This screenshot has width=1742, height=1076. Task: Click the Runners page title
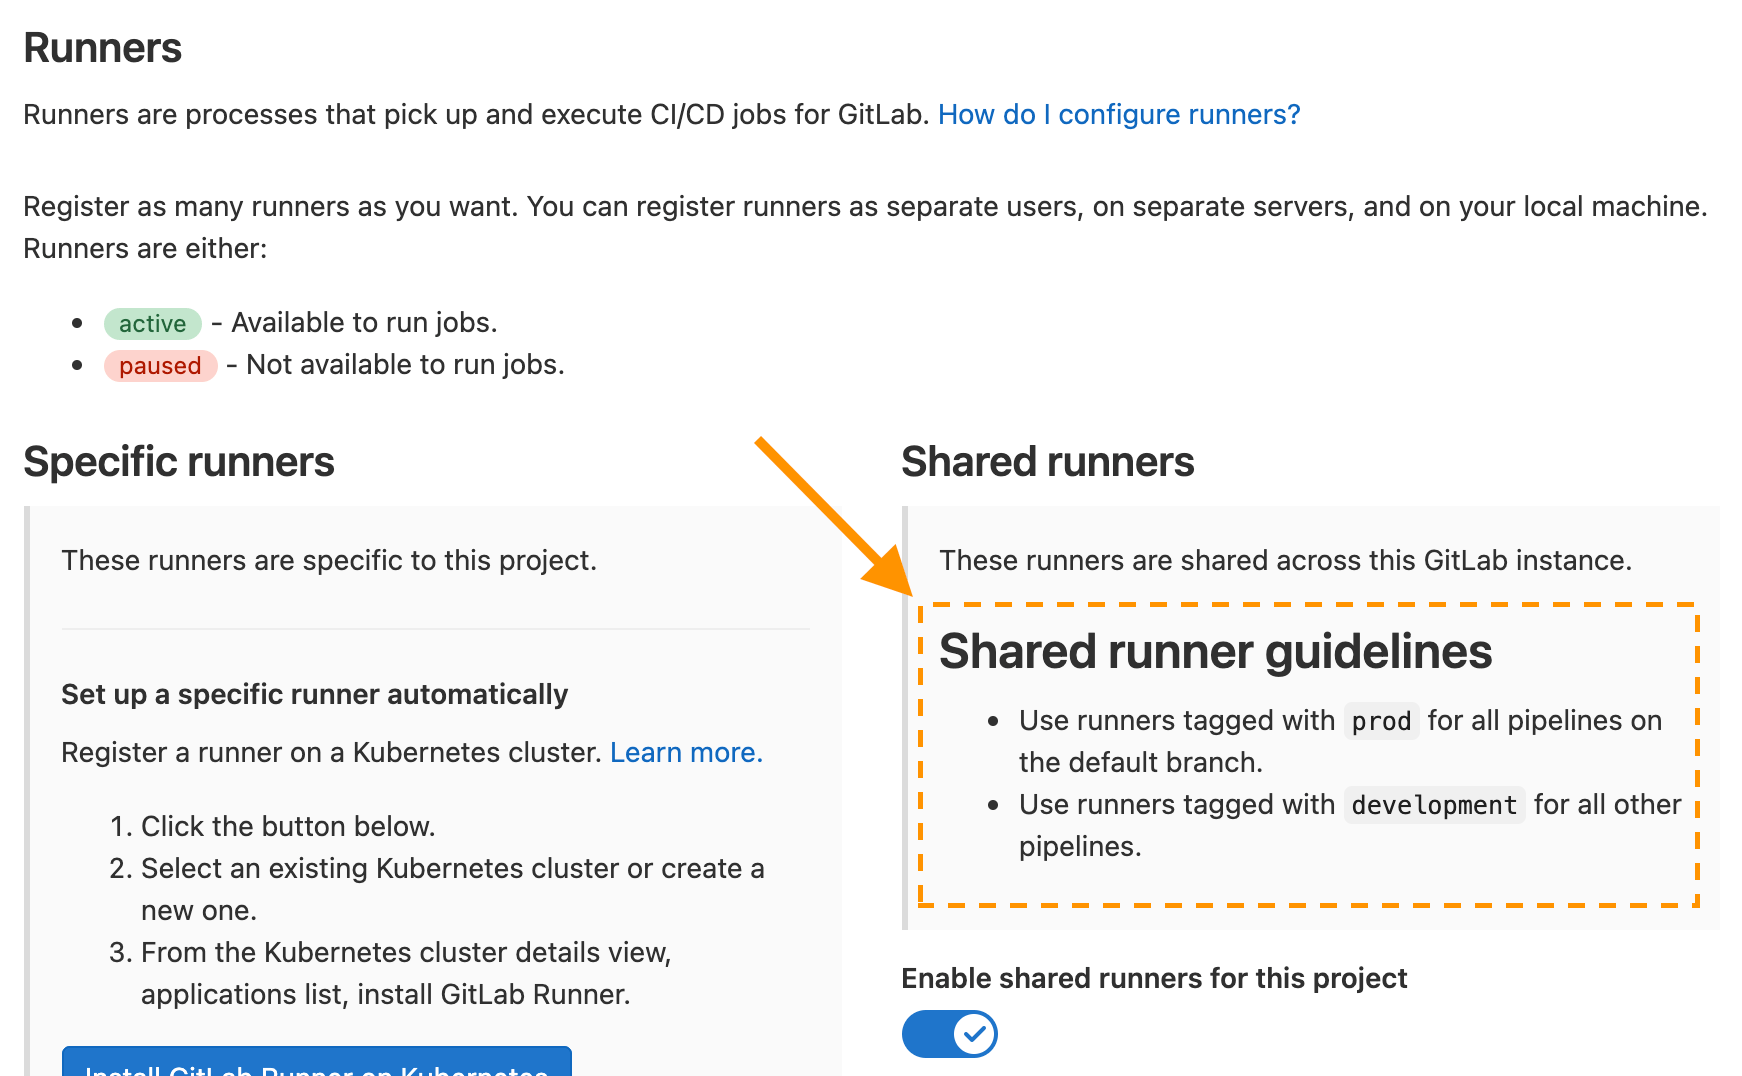coord(102,47)
